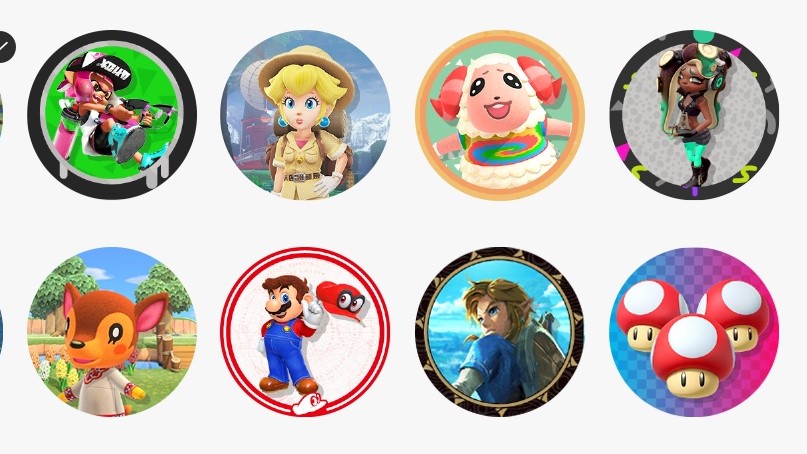The height and width of the screenshot is (454, 807).
Task: Select the Mario holding Cappy avatar
Action: tap(305, 332)
